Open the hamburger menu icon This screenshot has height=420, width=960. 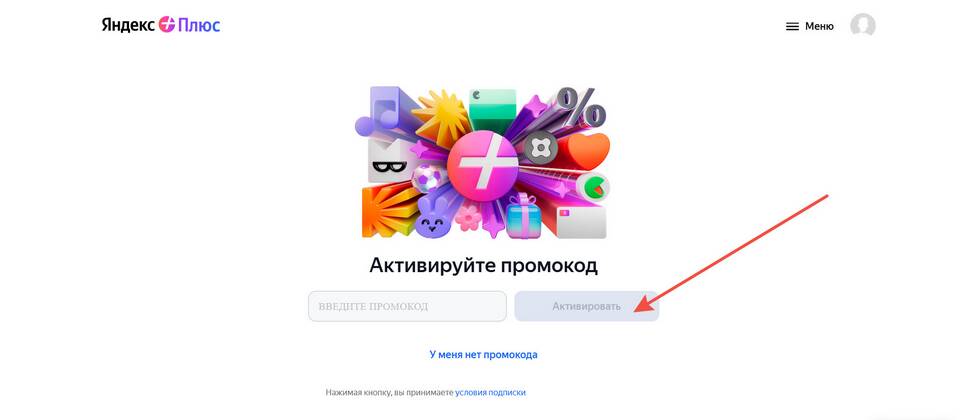pos(792,26)
